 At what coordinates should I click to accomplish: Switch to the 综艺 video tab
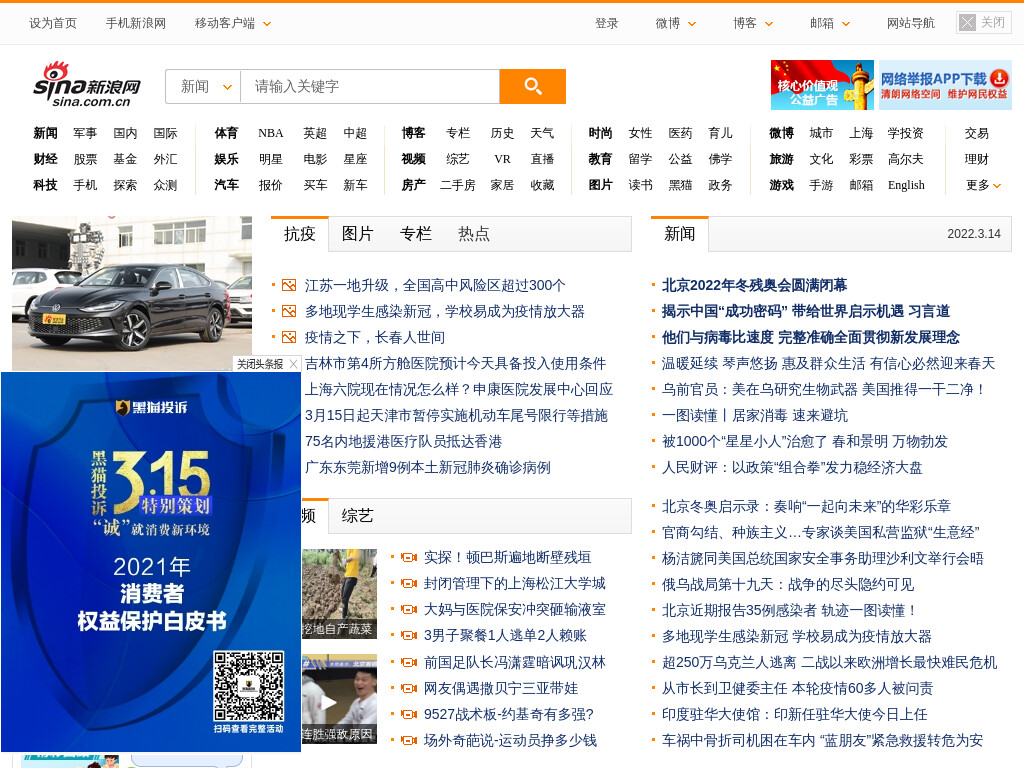tap(357, 516)
